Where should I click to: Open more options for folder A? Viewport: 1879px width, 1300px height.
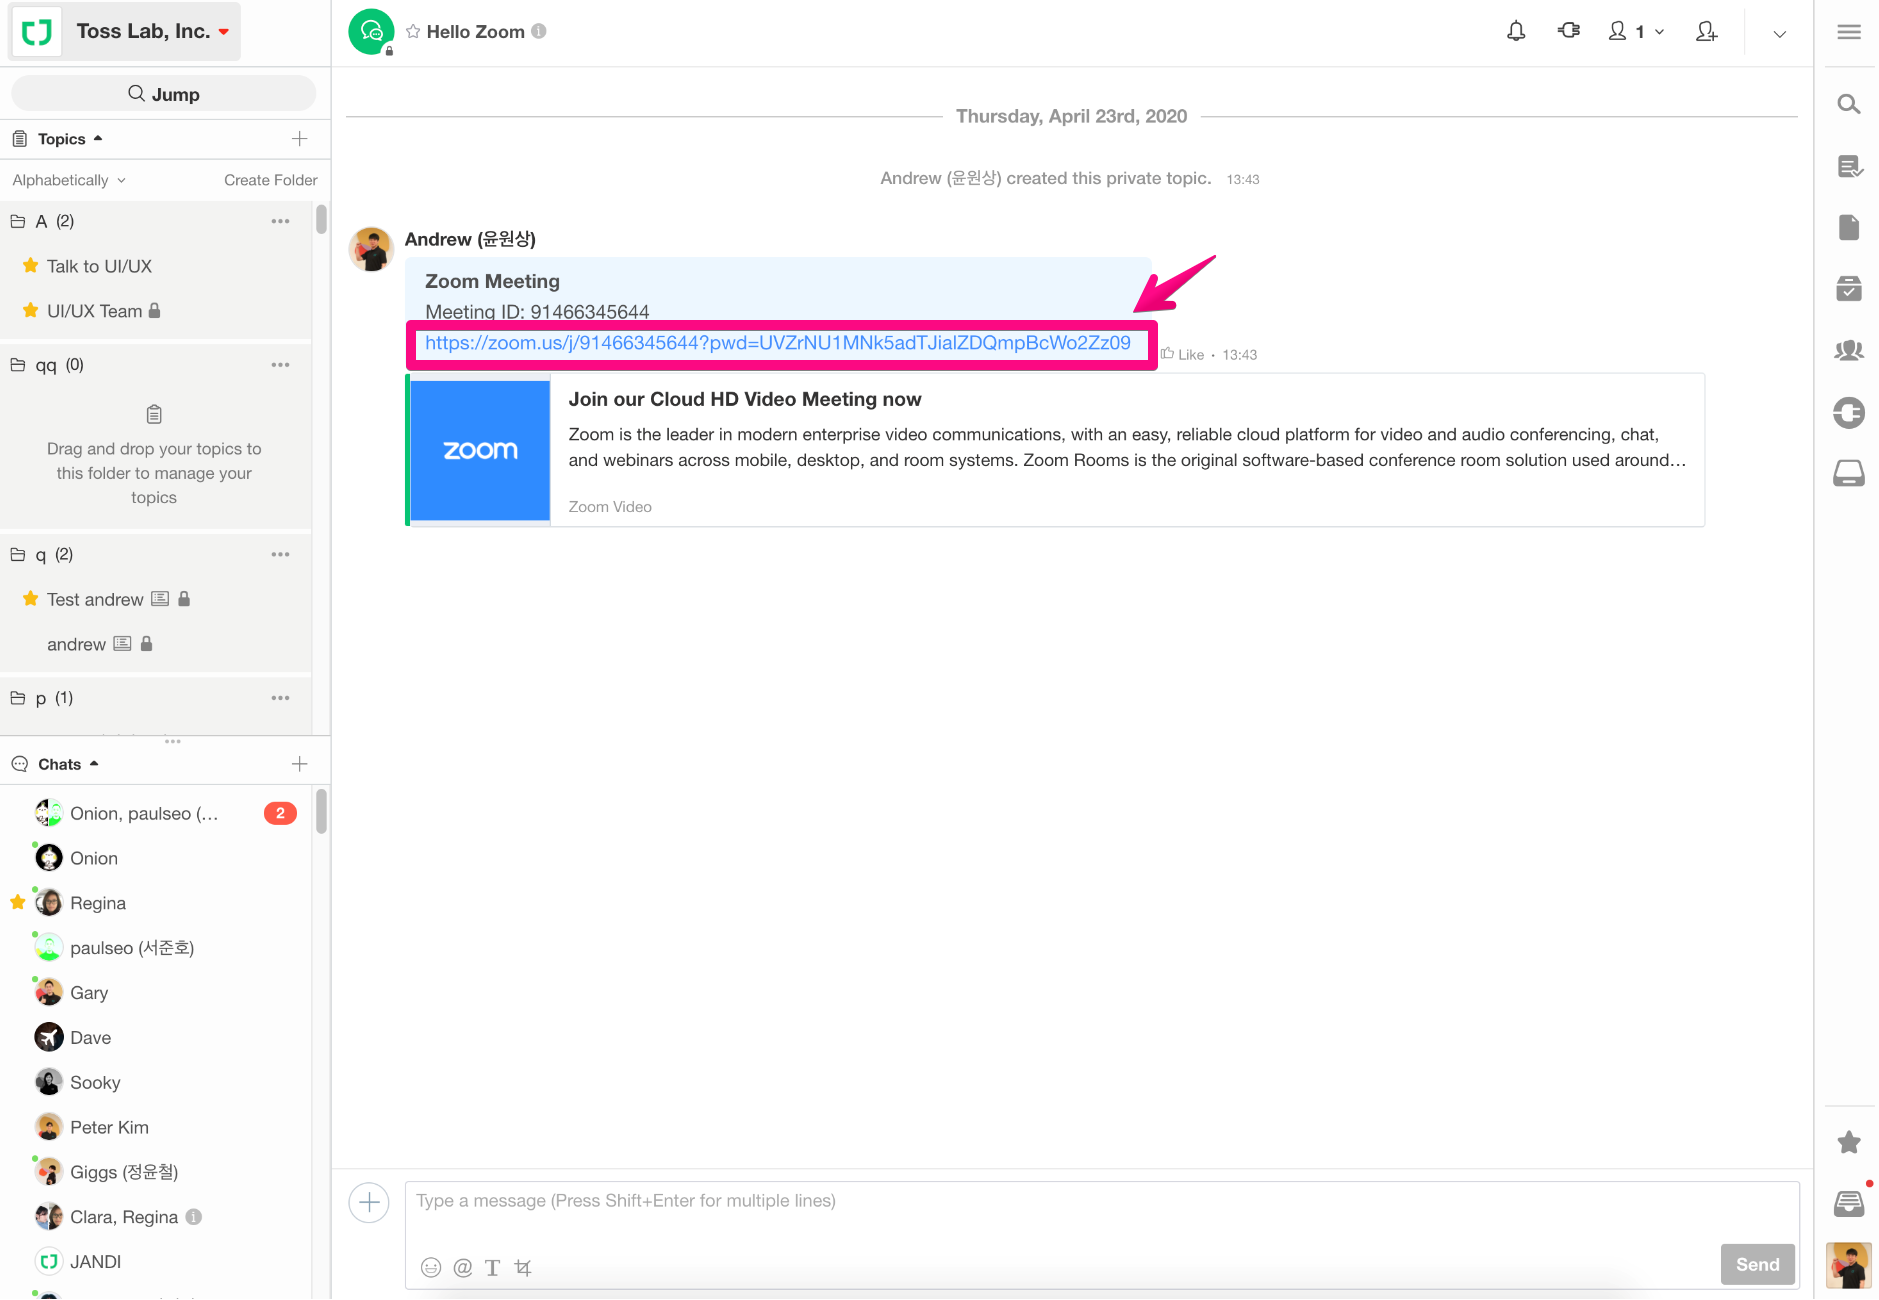(x=280, y=221)
